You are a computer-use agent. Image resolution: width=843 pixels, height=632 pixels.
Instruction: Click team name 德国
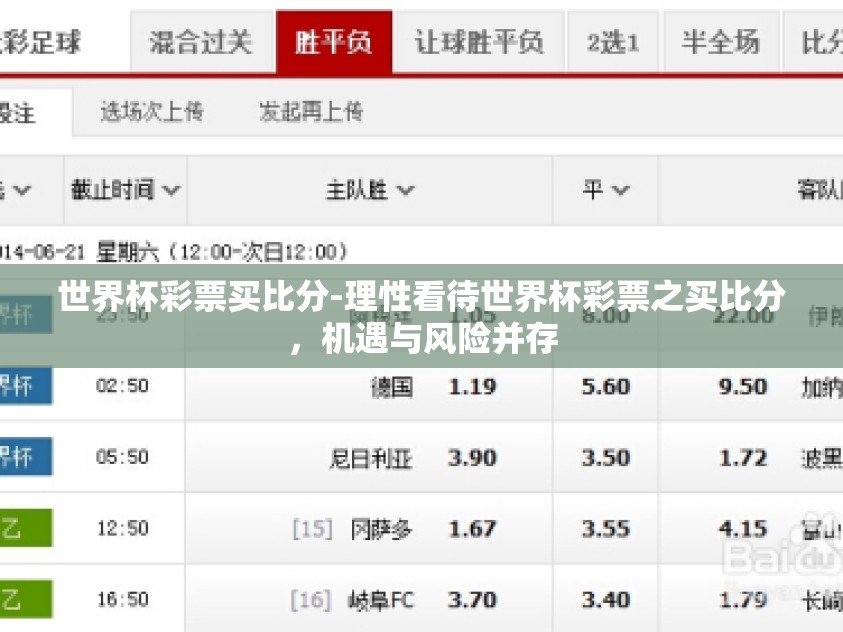click(392, 387)
